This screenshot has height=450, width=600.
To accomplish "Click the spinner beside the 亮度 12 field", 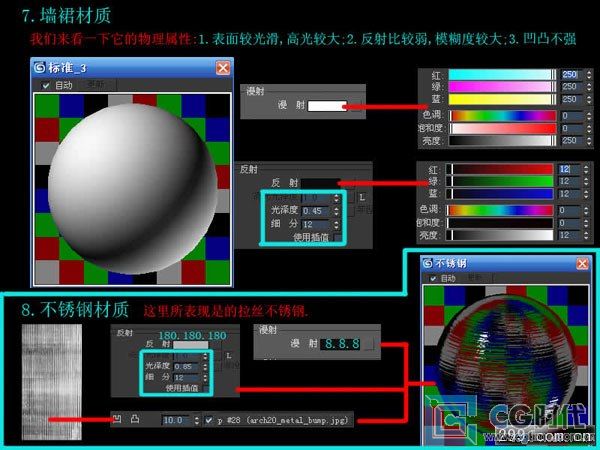I will pos(586,235).
